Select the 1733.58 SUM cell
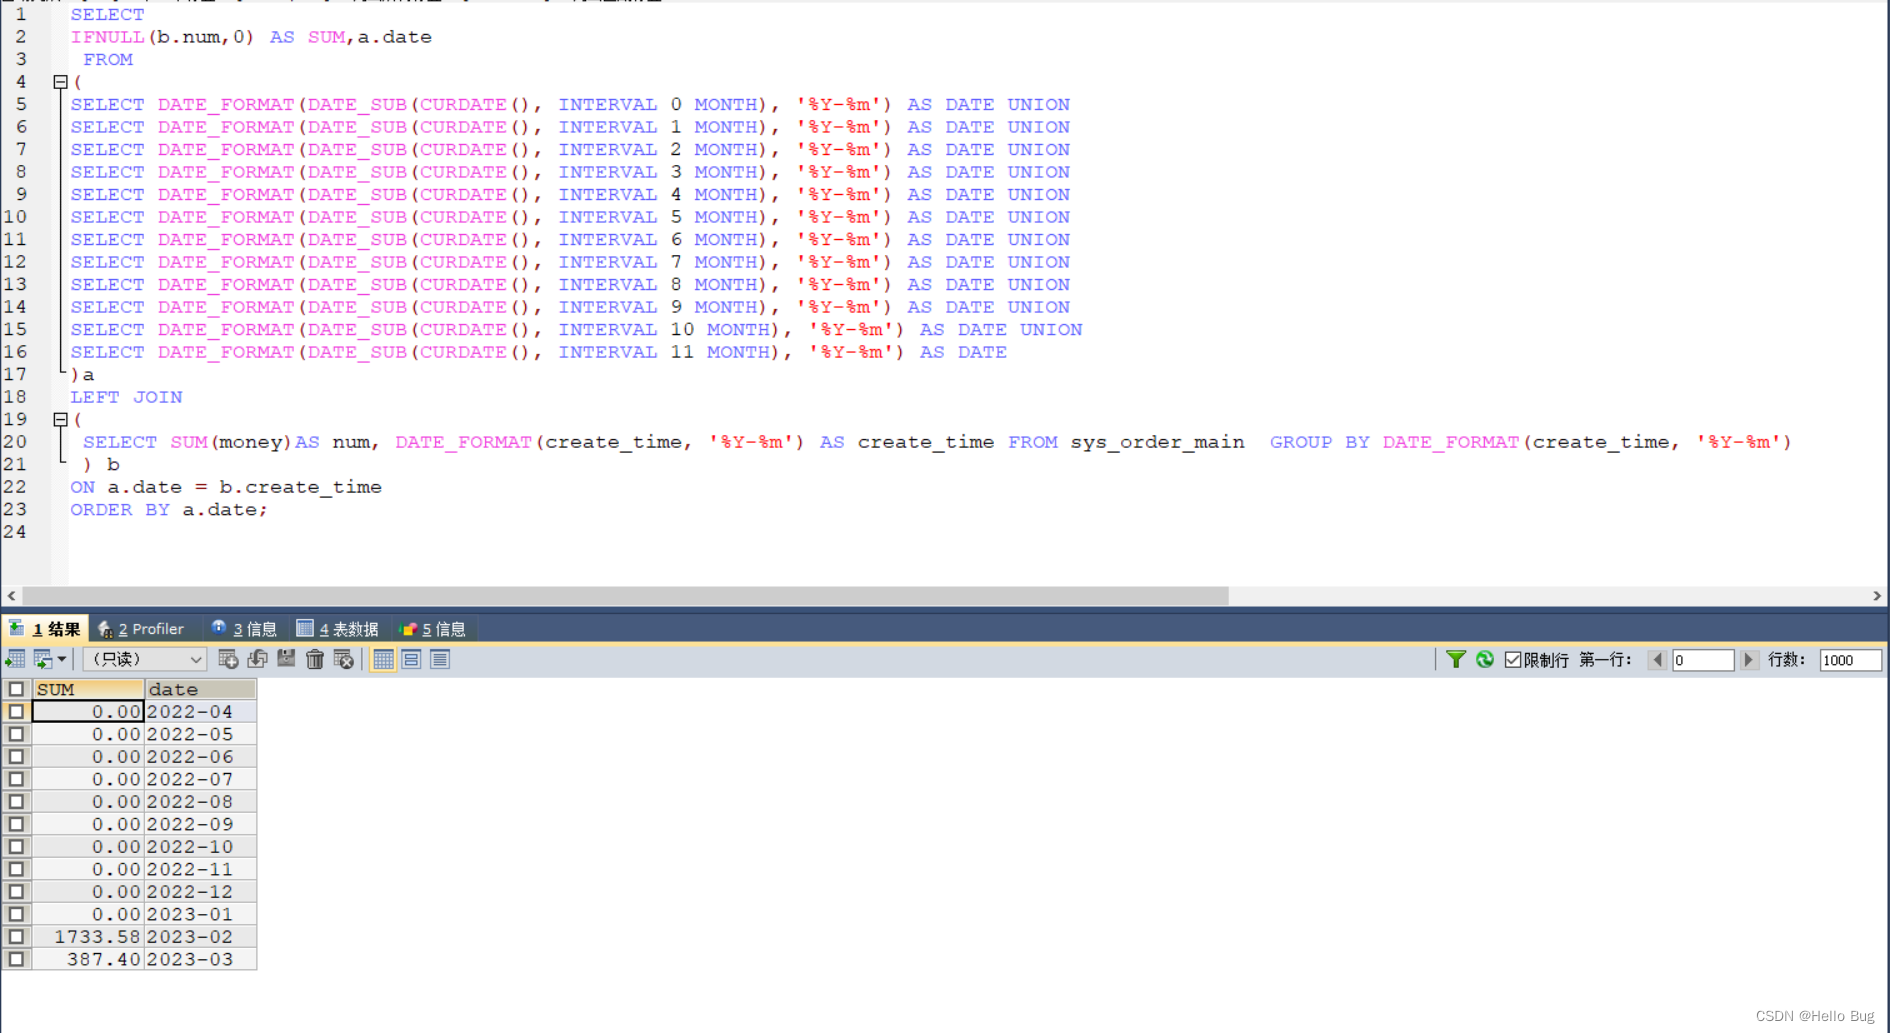This screenshot has height=1033, width=1890. (88, 937)
